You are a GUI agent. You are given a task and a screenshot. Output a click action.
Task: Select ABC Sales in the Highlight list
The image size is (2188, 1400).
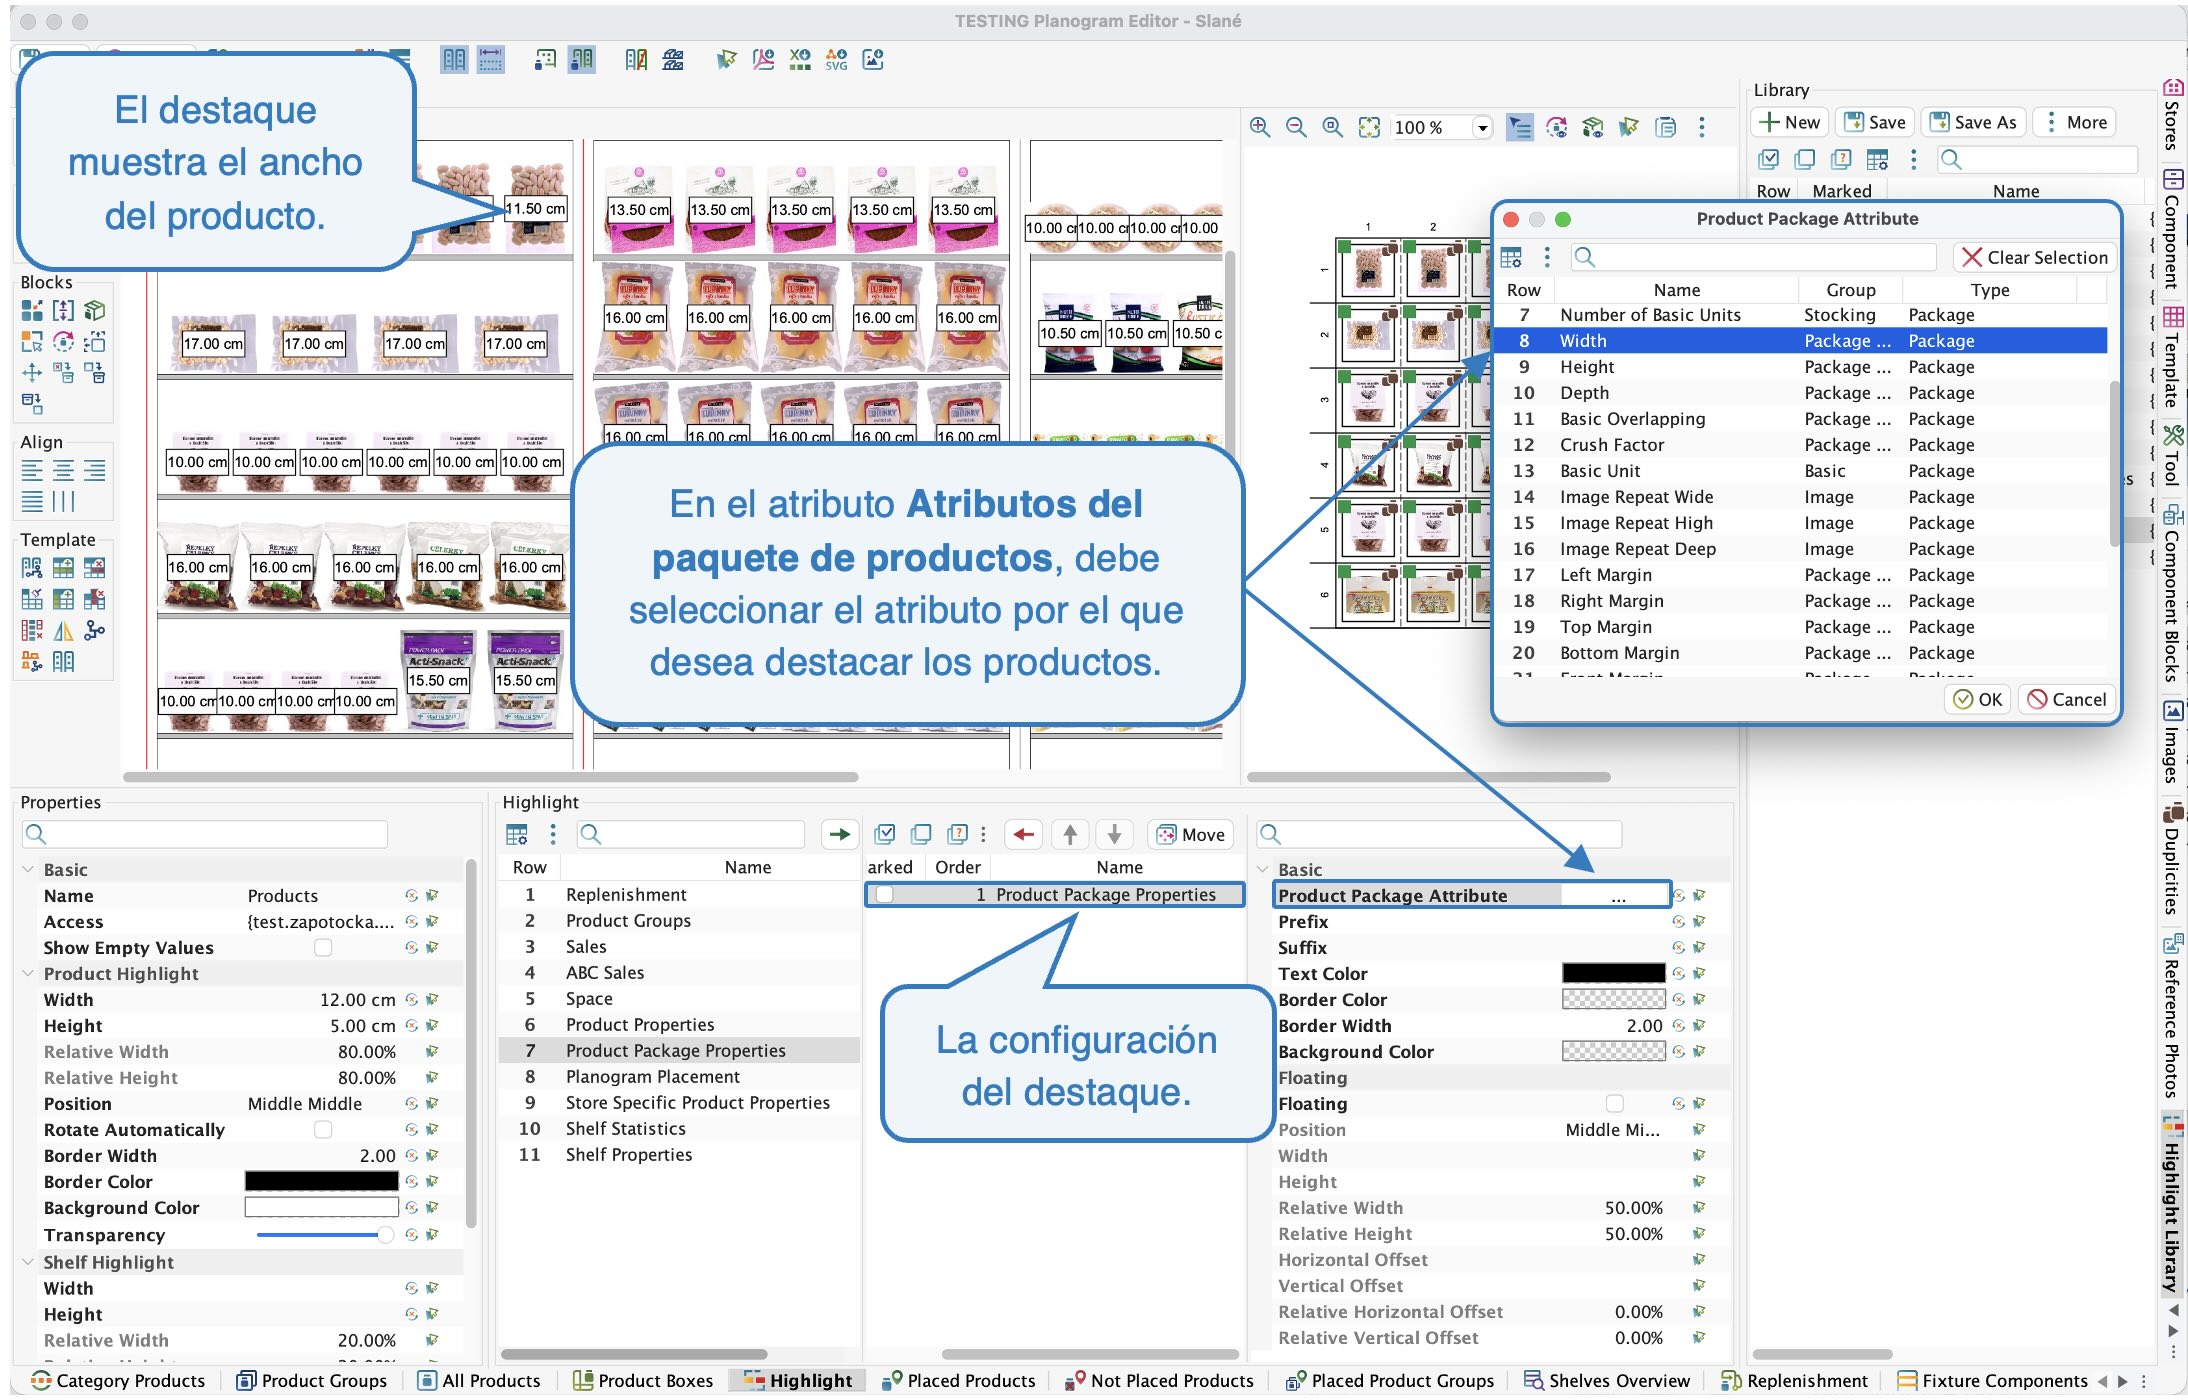click(680, 973)
